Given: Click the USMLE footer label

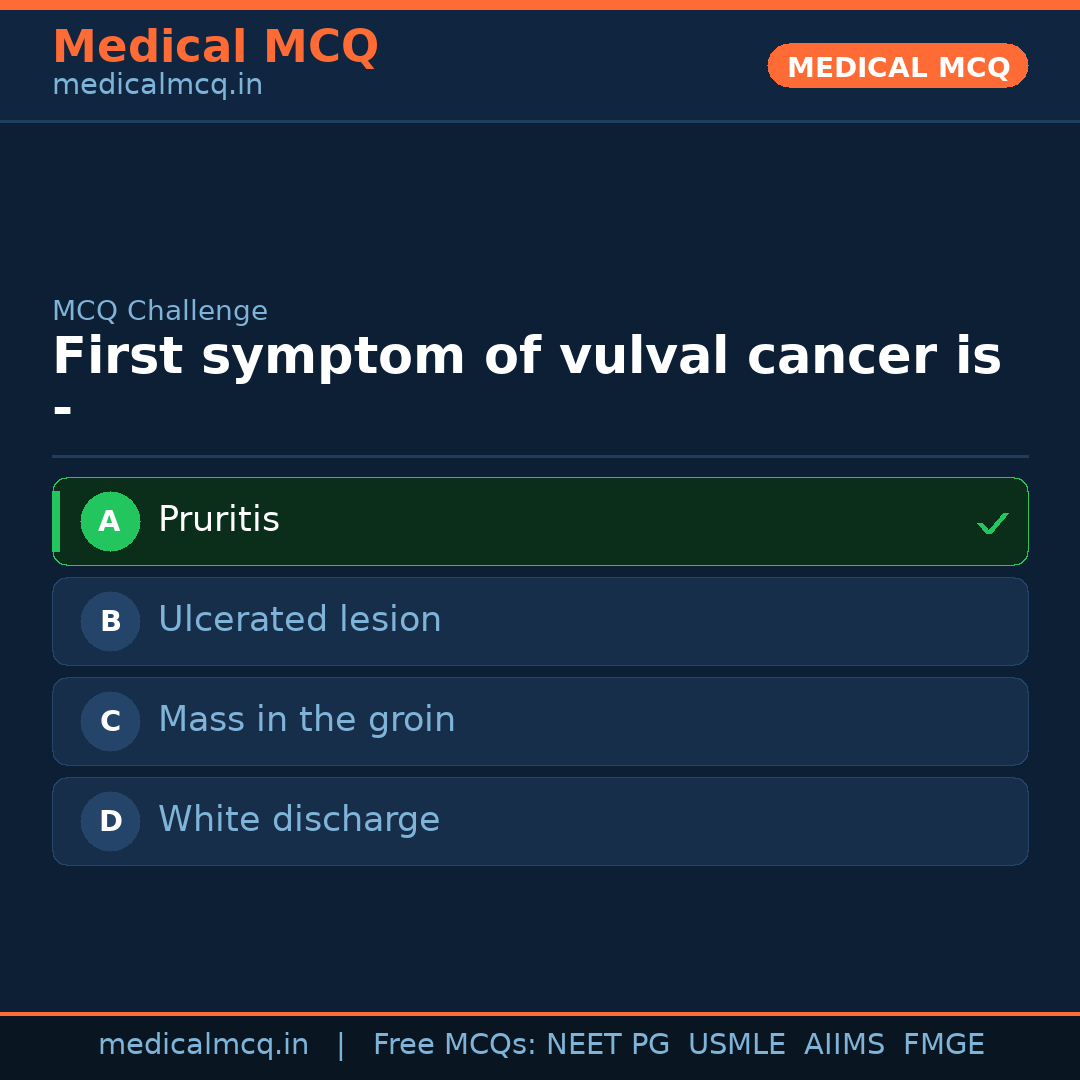Looking at the screenshot, I should tap(737, 1044).
